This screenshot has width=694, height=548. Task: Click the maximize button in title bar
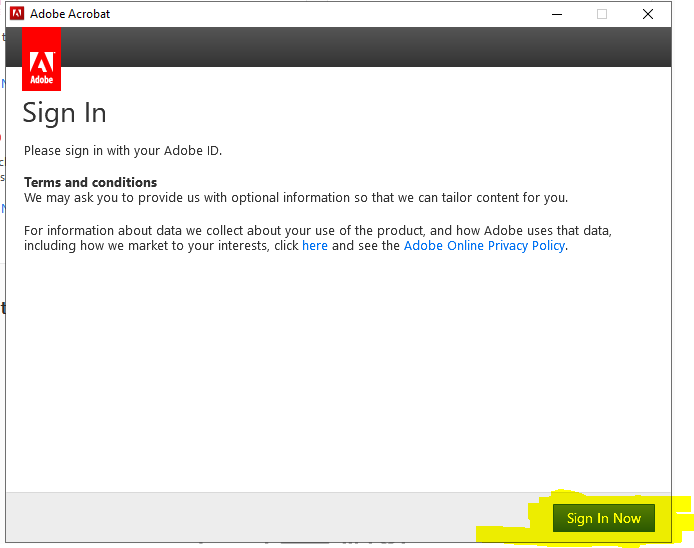coord(602,14)
